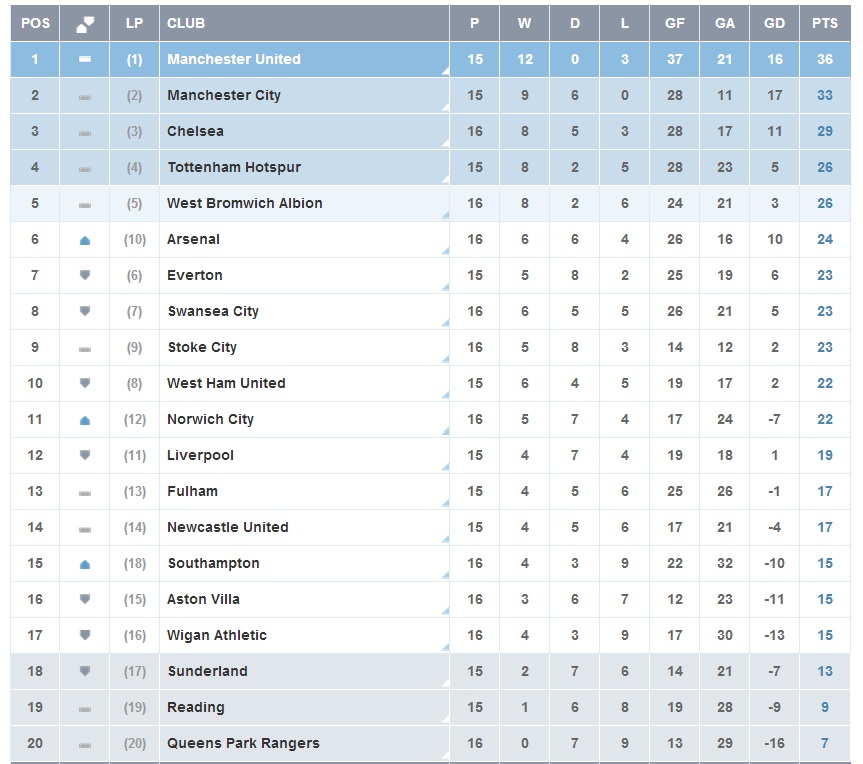Click Aston Villa's down-arrow movement icon
Viewport: 863px width, 764px height.
(x=85, y=599)
